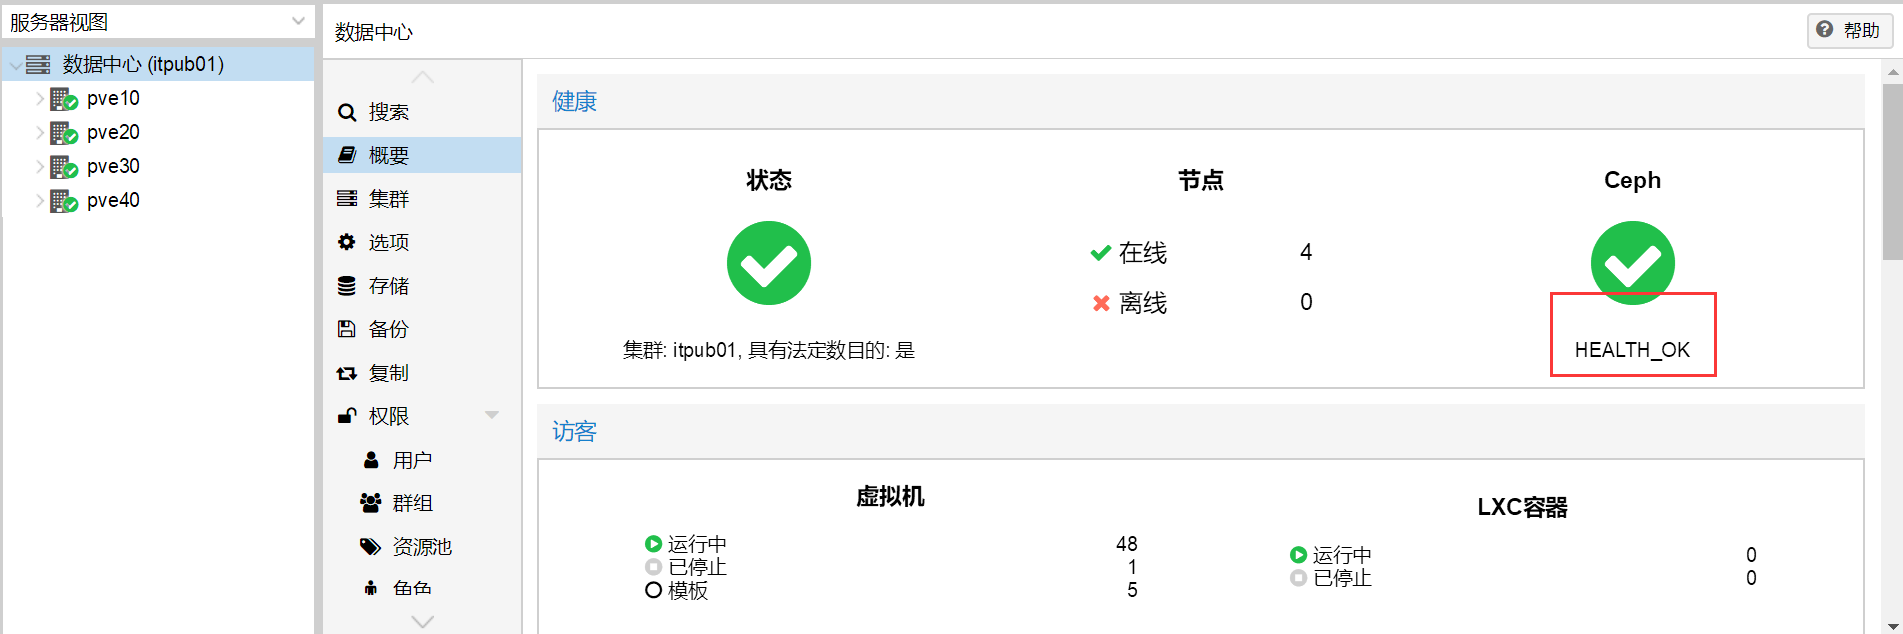Click the storage (存储) database icon
The height and width of the screenshot is (634, 1903).
(347, 286)
